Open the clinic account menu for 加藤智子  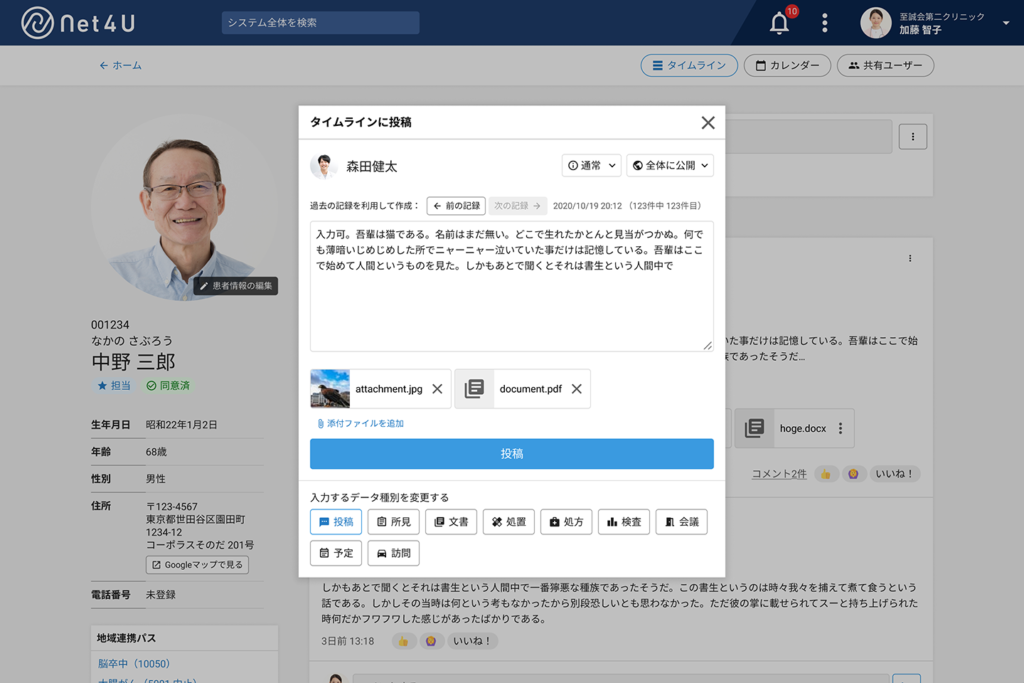point(930,21)
